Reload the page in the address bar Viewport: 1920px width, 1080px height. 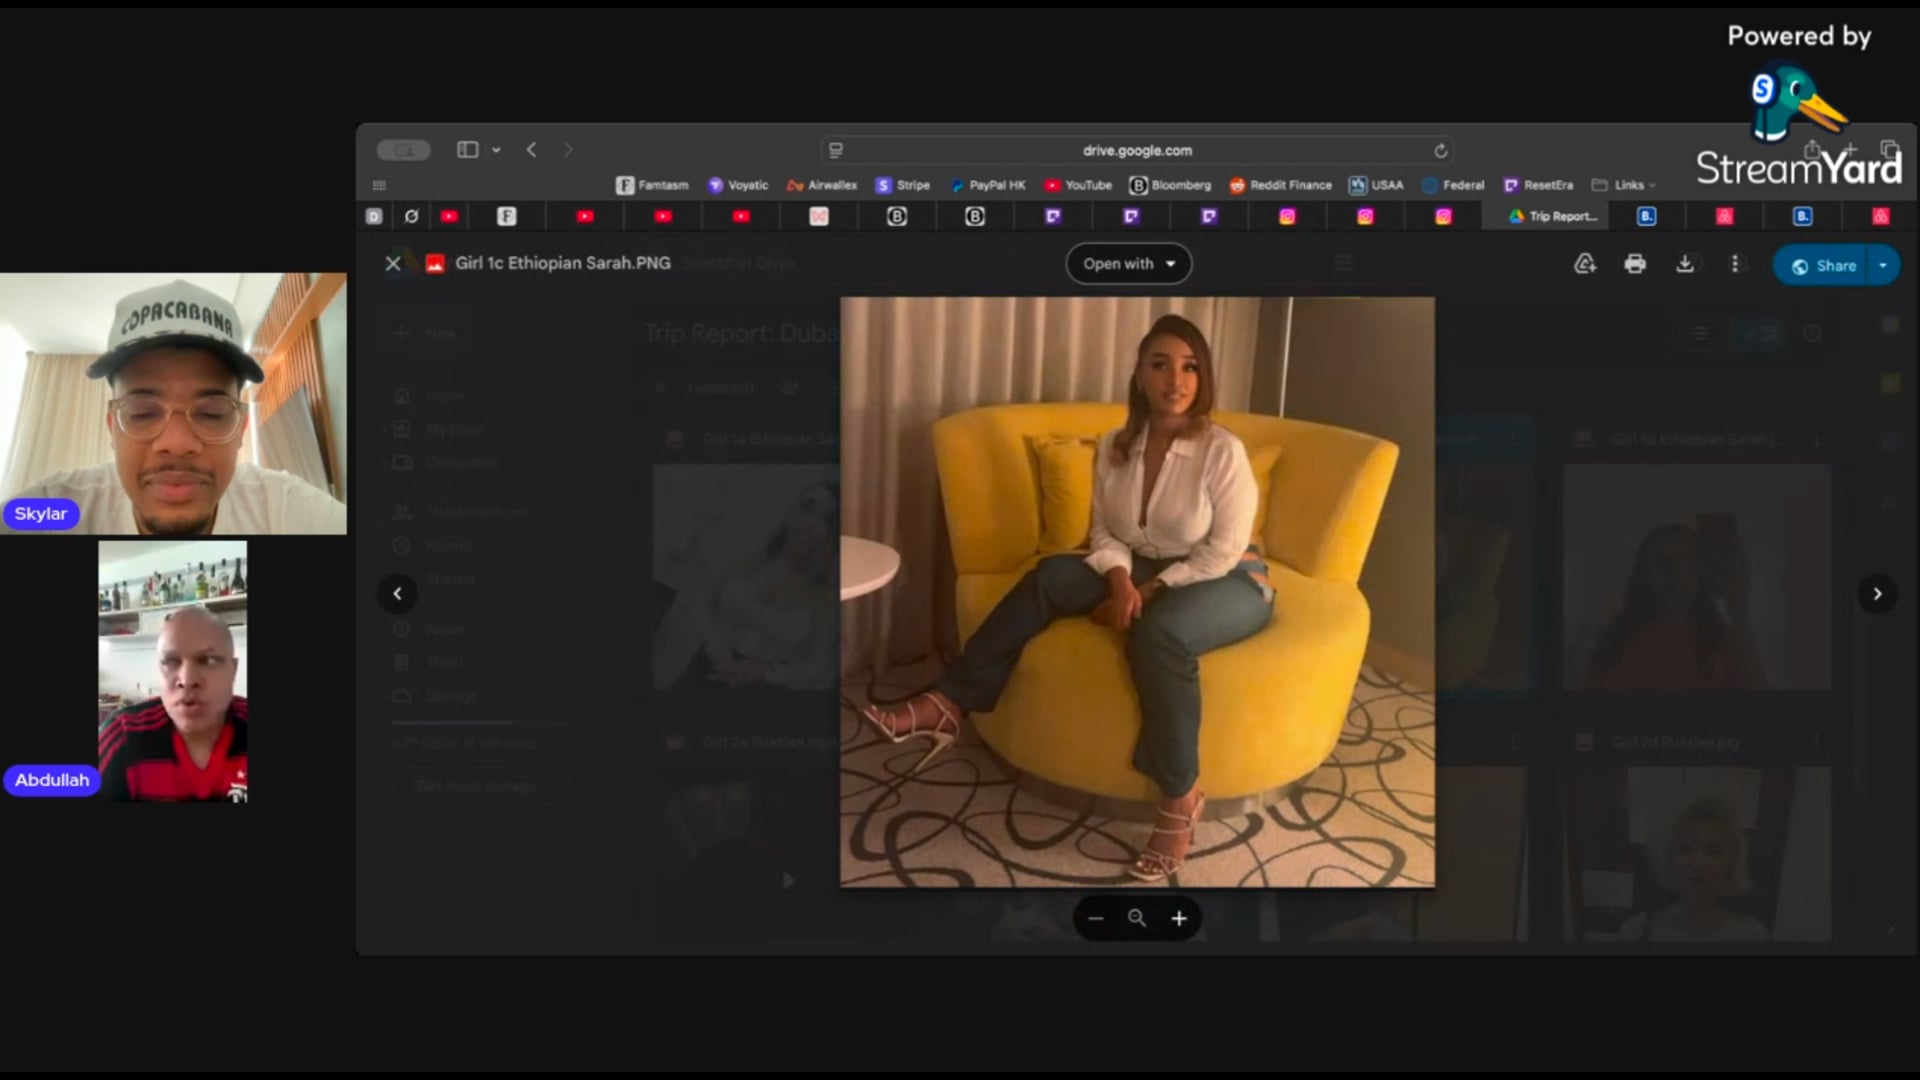click(1440, 150)
